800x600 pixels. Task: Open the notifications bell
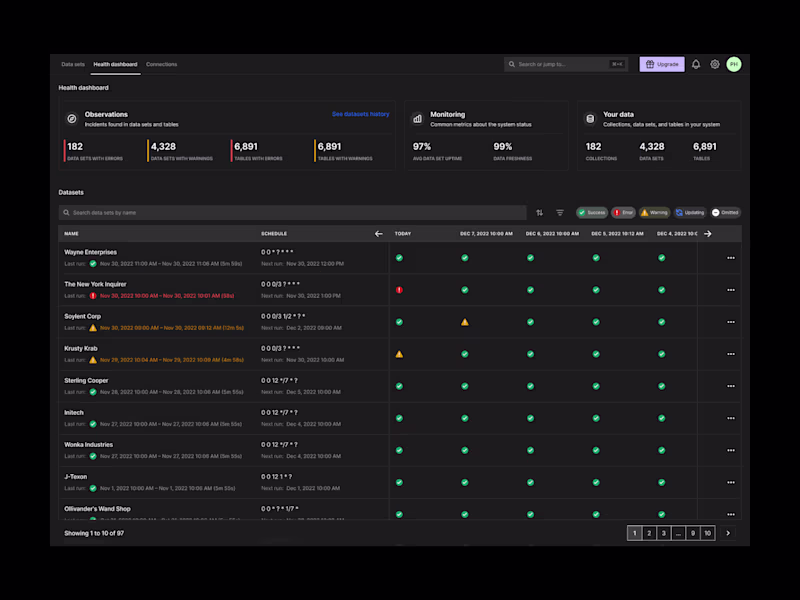[x=696, y=64]
